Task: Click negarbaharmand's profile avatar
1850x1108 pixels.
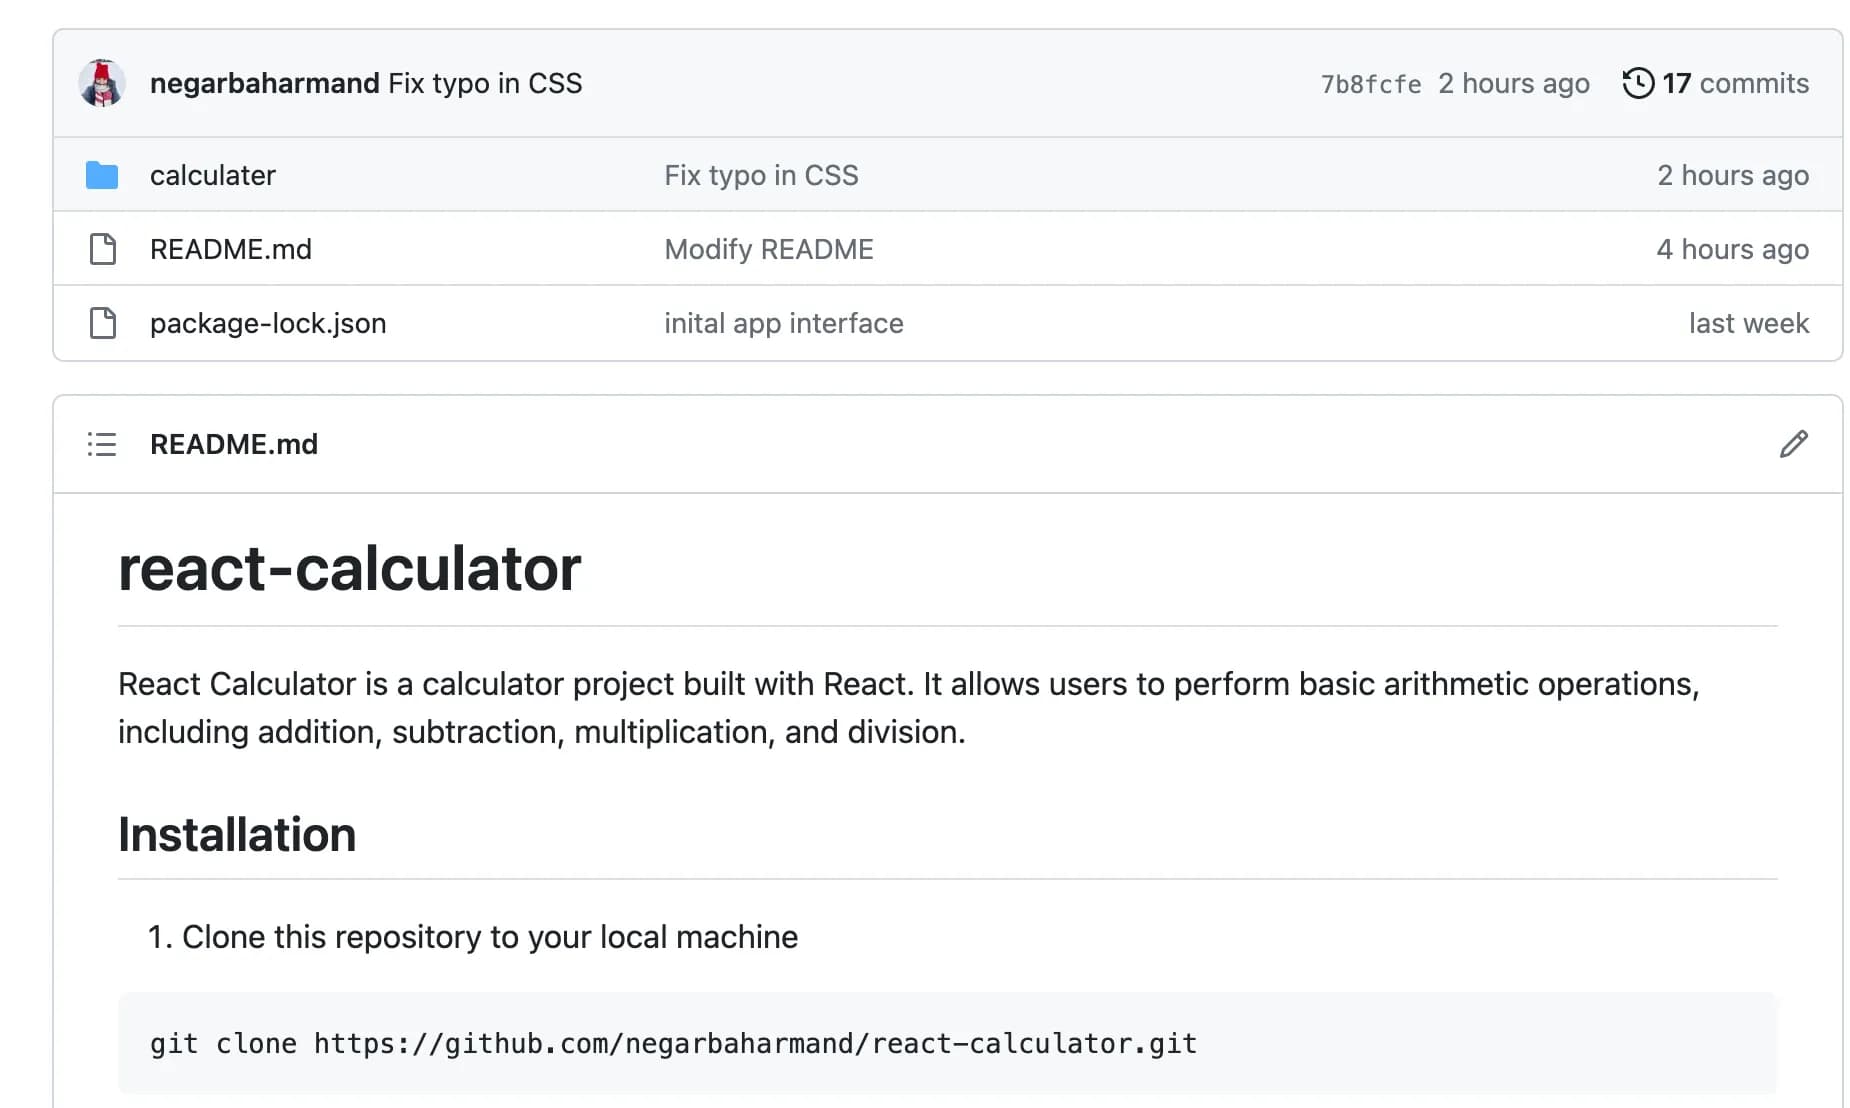Action: click(101, 83)
